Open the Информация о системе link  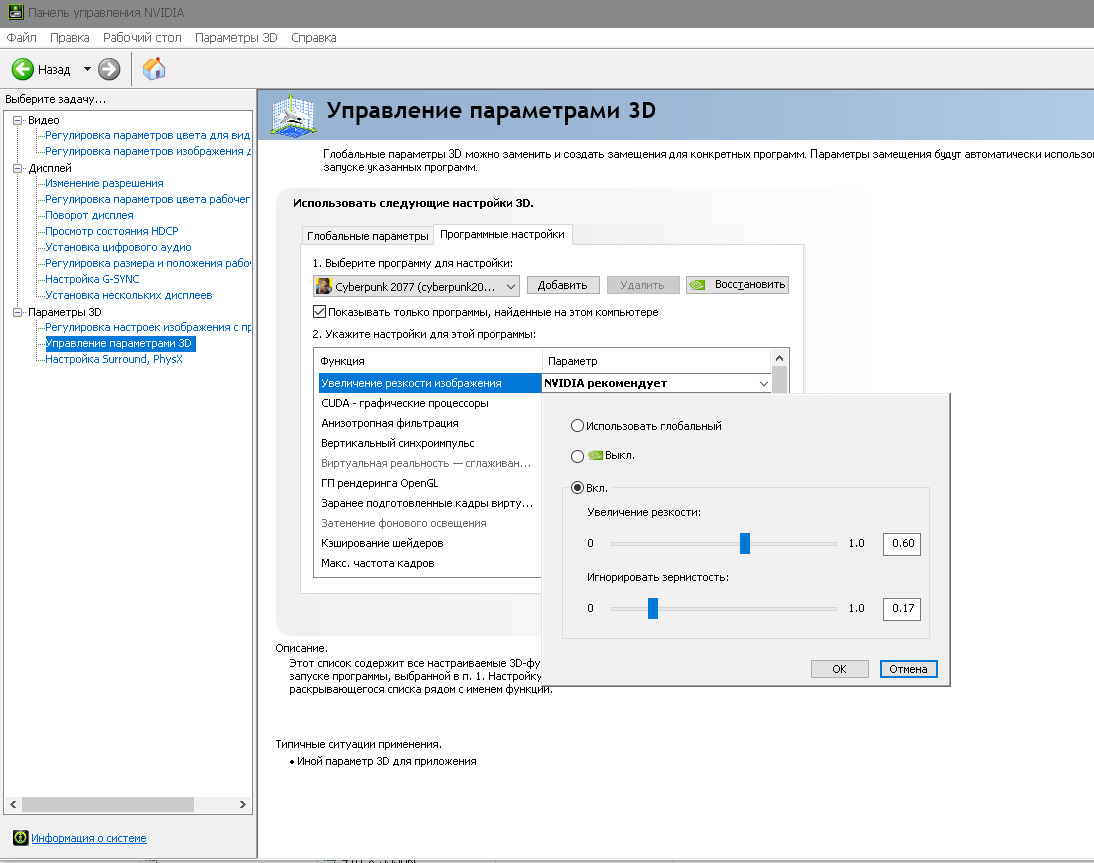[x=89, y=838]
